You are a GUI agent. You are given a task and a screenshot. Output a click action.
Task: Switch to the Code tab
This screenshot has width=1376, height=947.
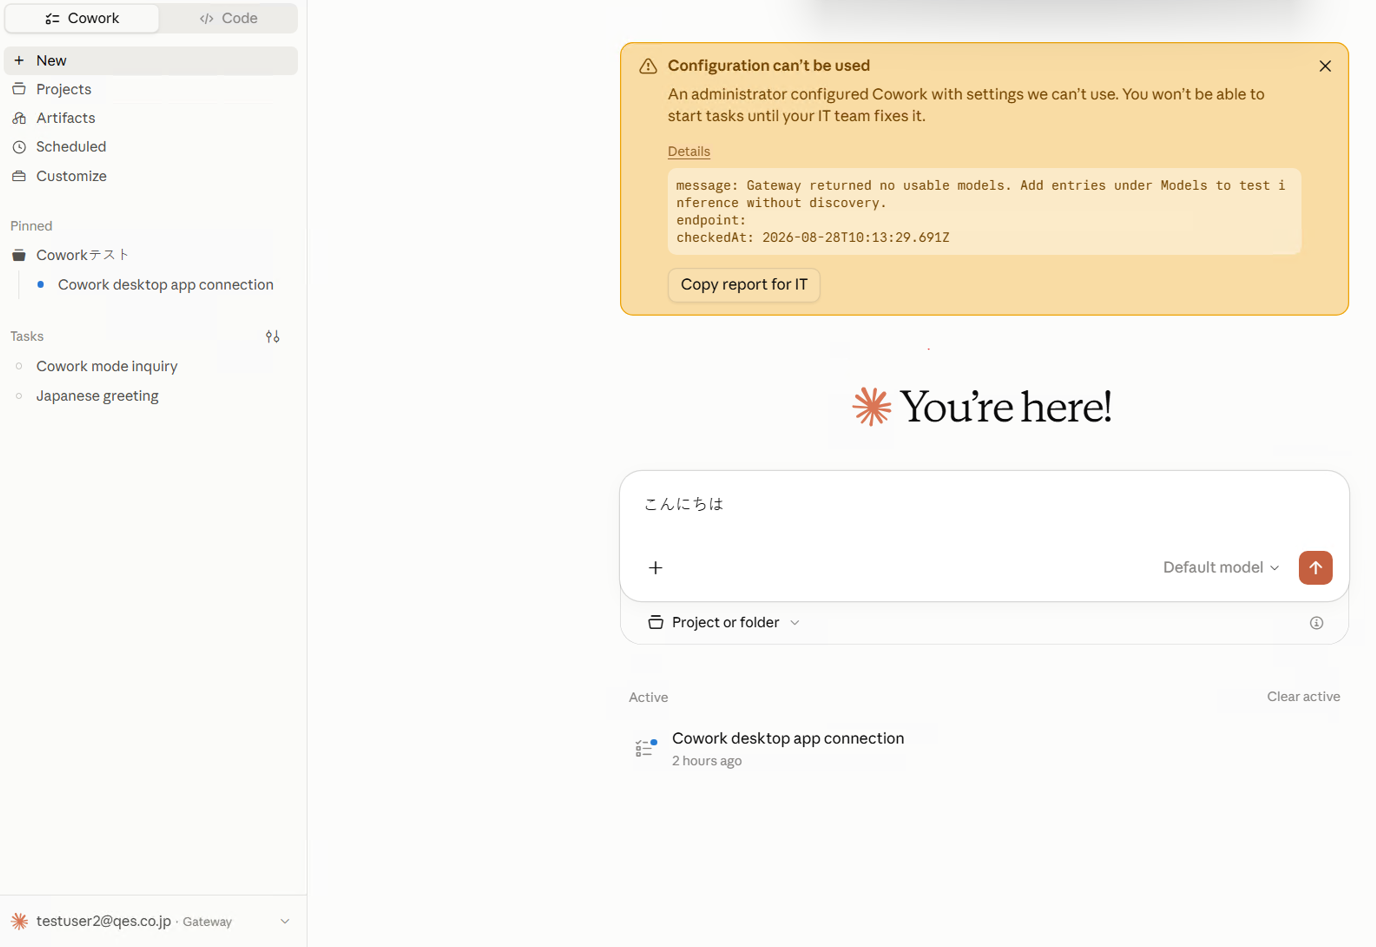228,18
